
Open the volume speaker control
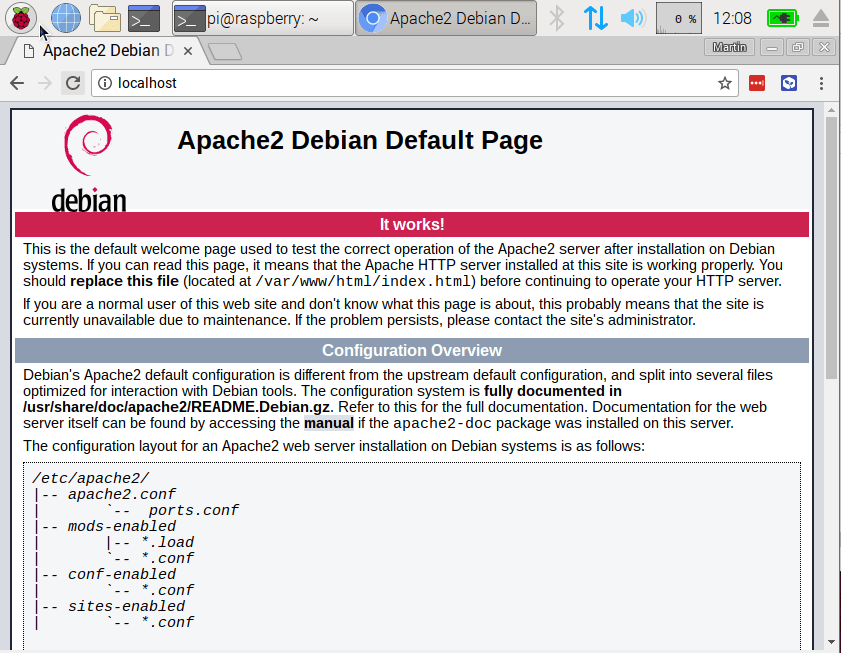point(633,18)
